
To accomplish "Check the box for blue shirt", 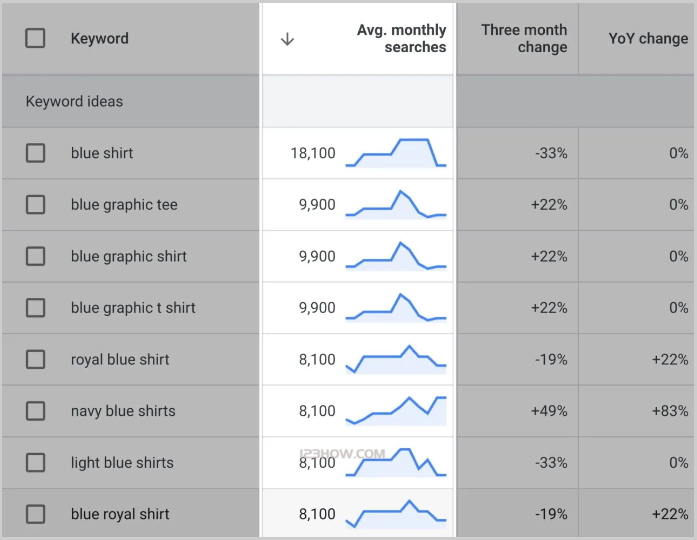I will coord(35,153).
